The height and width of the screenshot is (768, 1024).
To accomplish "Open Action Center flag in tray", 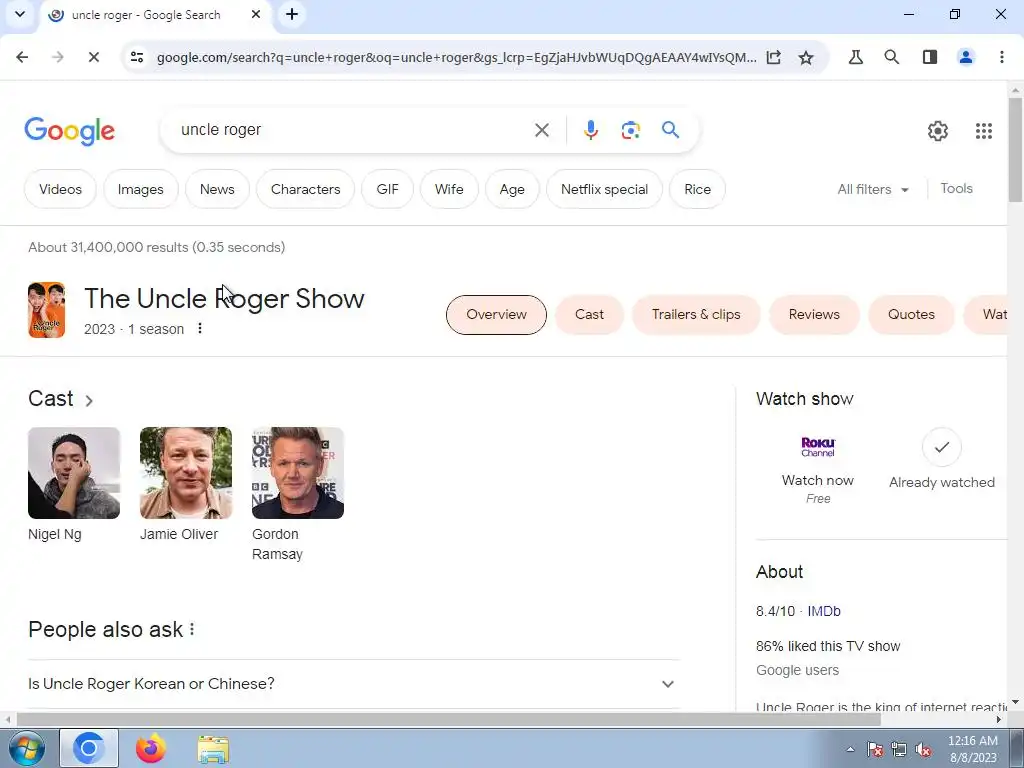I will click(875, 749).
